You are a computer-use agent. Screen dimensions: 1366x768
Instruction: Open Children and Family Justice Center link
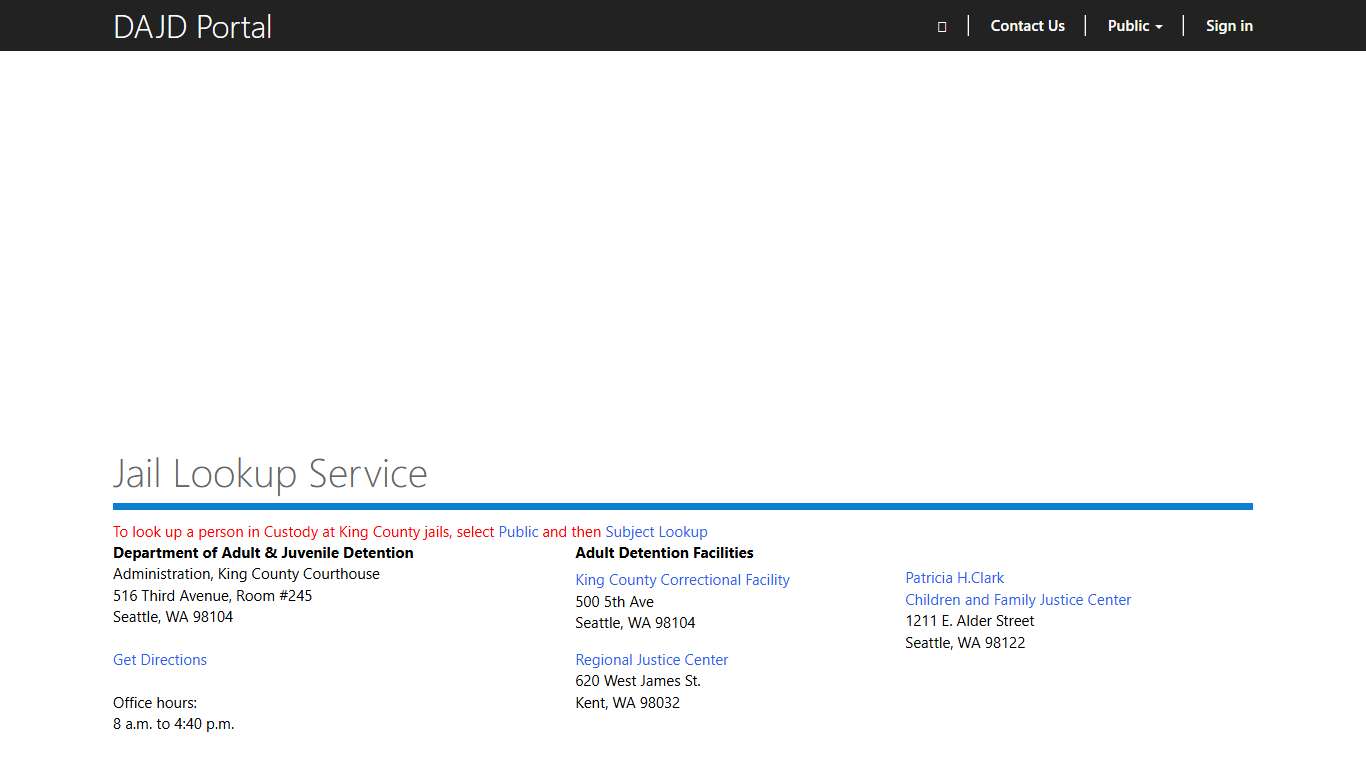[x=1018, y=600]
